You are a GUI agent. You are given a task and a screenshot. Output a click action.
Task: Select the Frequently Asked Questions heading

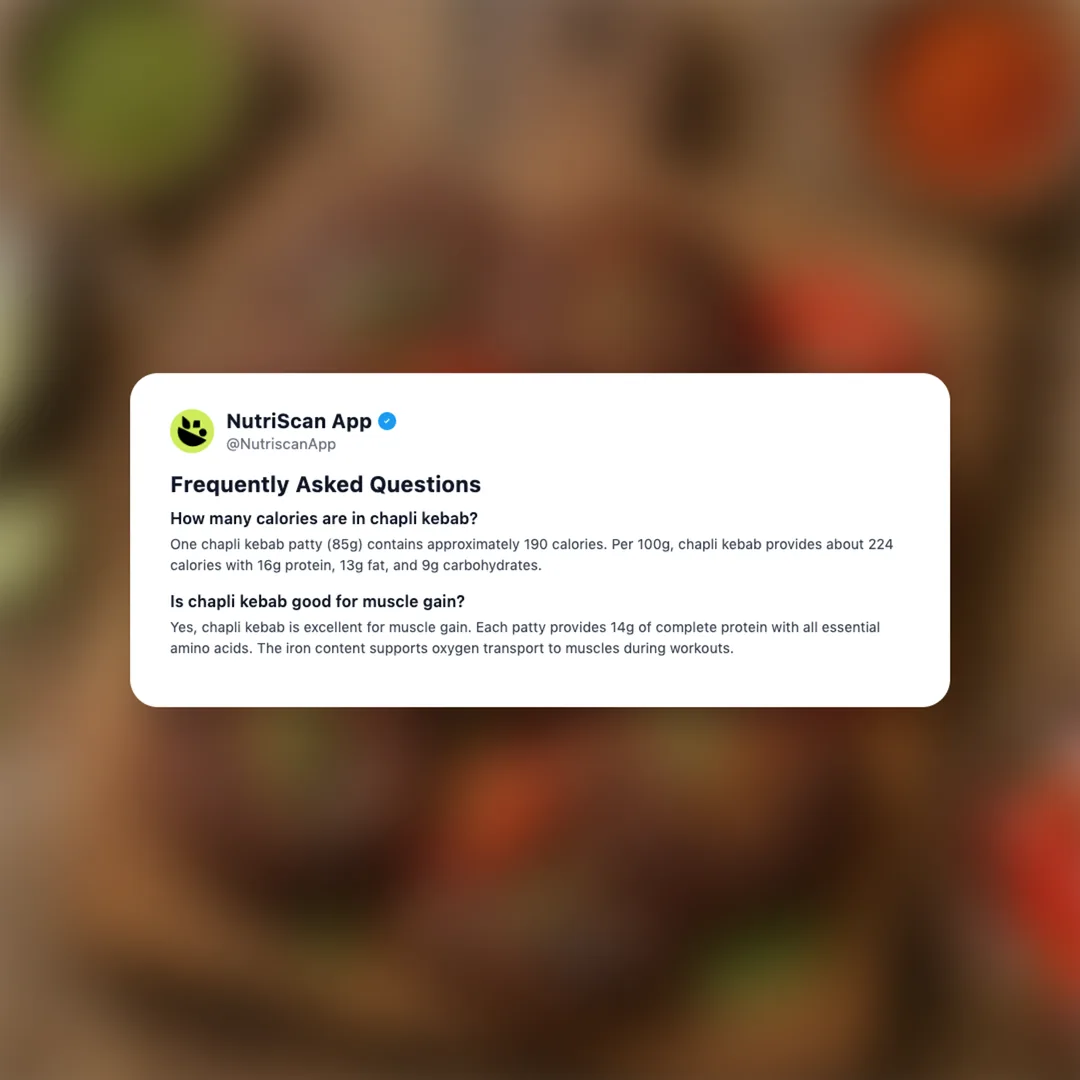(325, 484)
